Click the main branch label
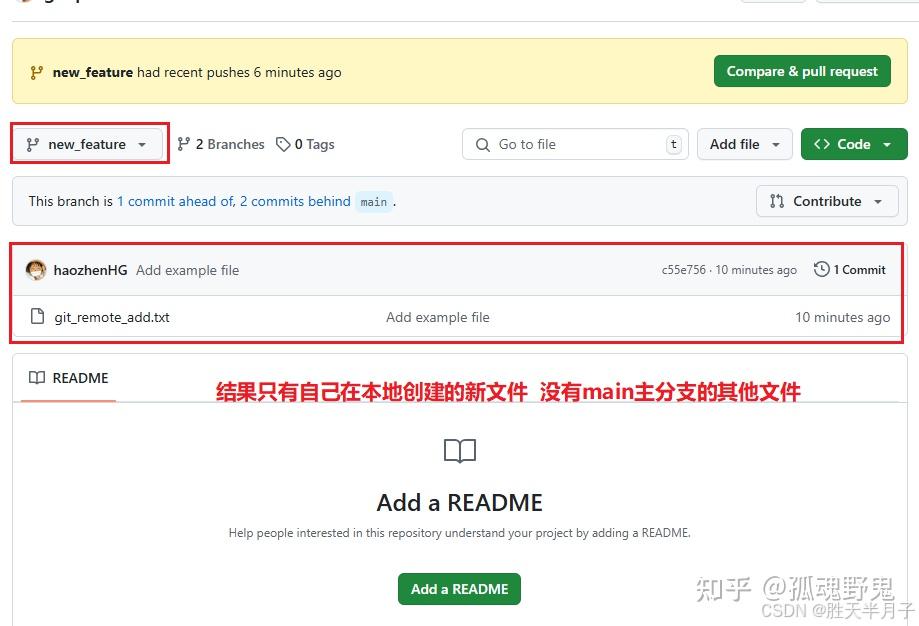919x626 pixels. (x=374, y=202)
